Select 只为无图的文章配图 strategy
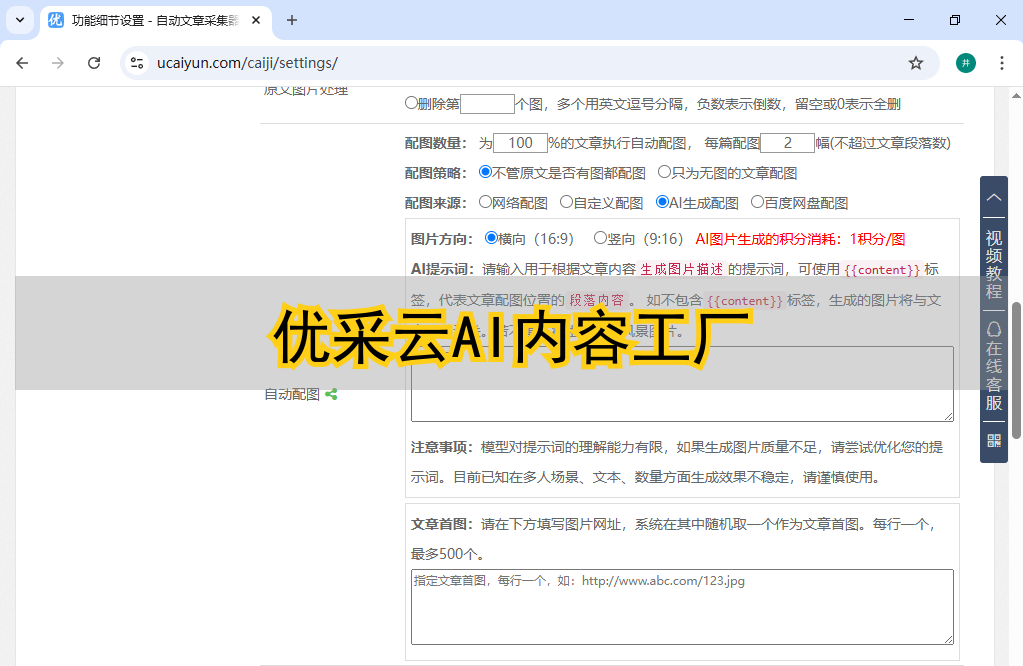This screenshot has height=666, width=1023. 664,172
